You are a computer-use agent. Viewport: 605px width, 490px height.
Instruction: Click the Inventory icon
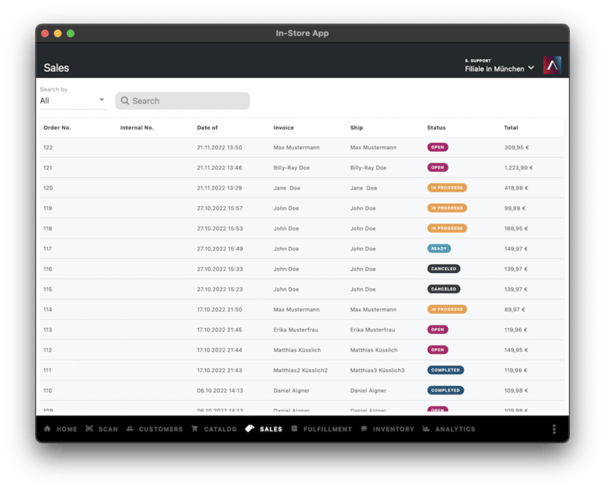[364, 429]
